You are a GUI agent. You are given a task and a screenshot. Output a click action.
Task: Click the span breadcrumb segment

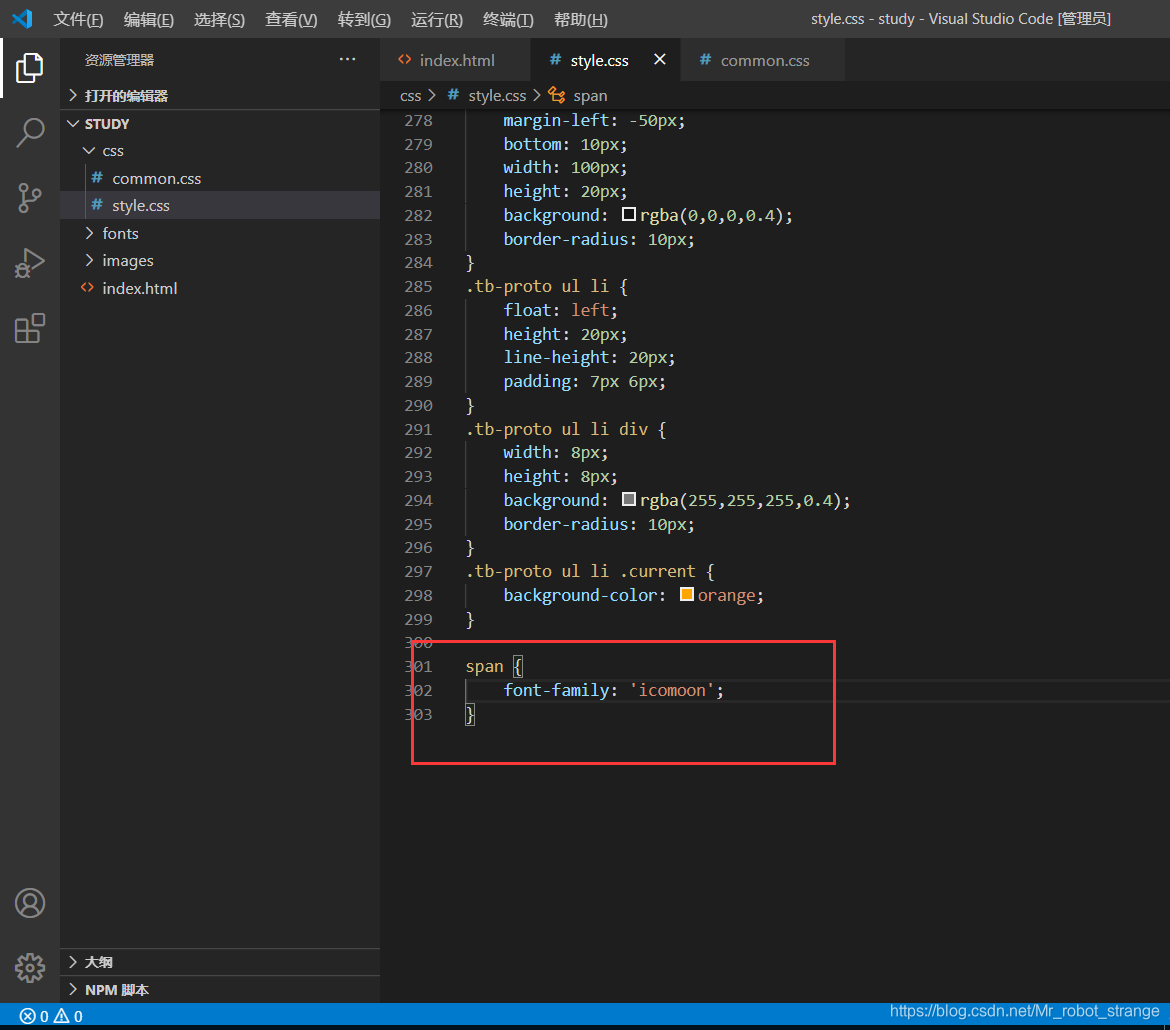coord(590,96)
